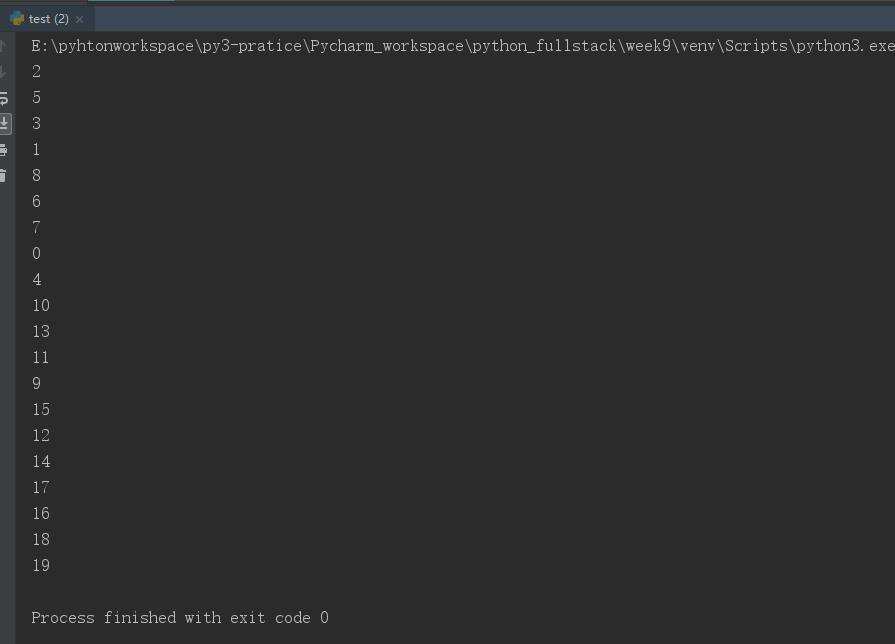The height and width of the screenshot is (644, 895).
Task: Click the Print console output icon
Action: tap(3, 150)
